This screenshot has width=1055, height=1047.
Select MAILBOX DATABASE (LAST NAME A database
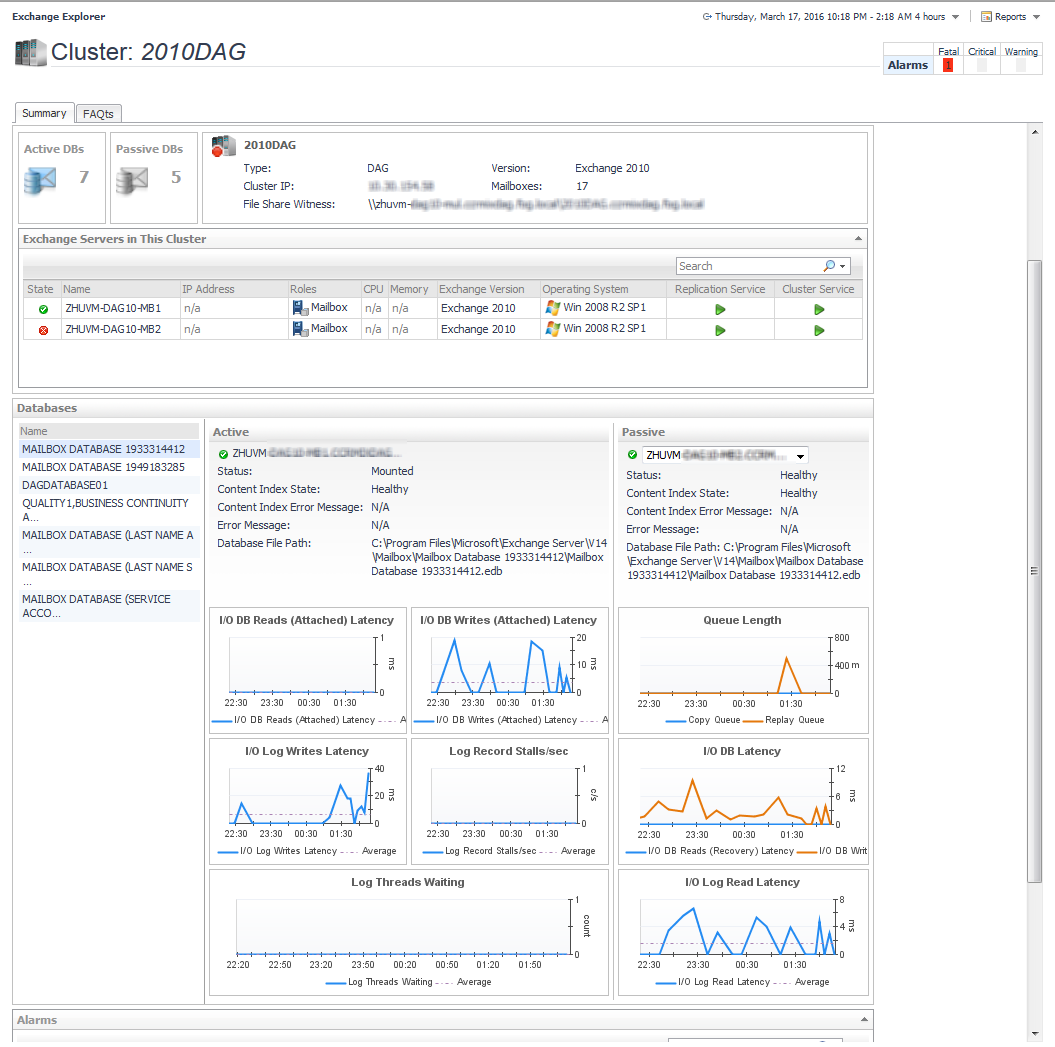pyautogui.click(x=109, y=542)
